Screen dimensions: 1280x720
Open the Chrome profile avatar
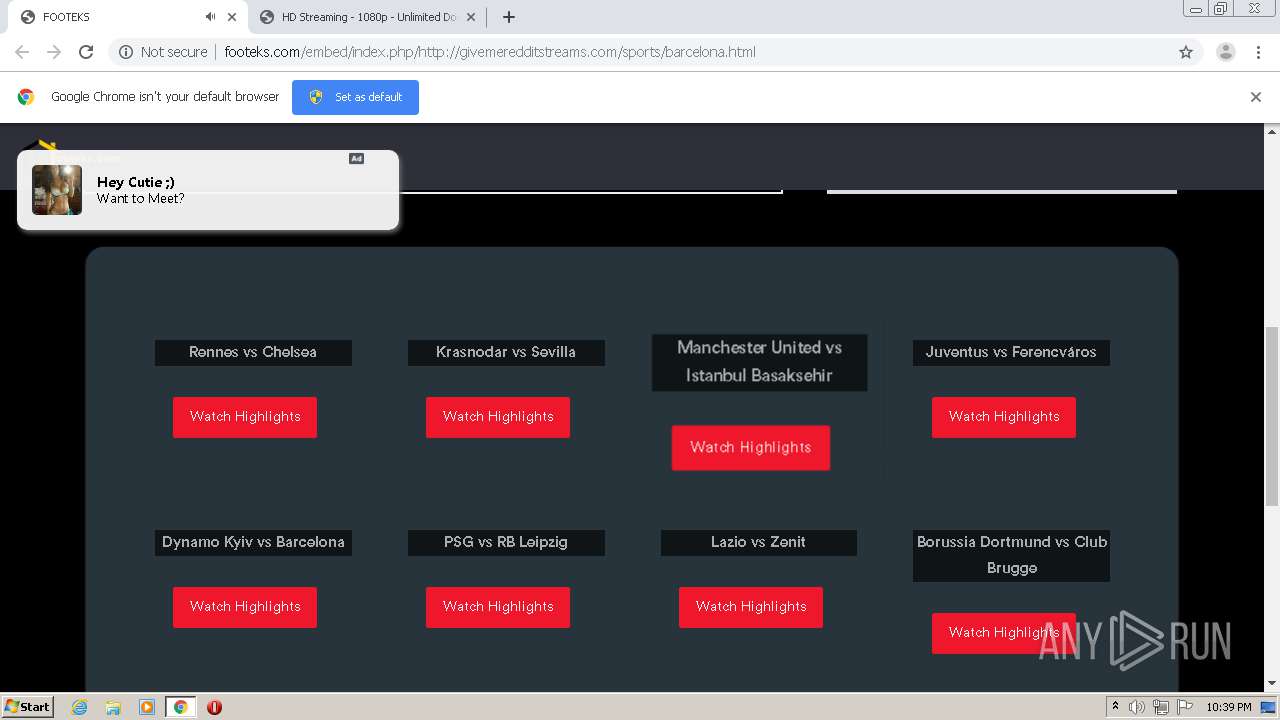point(1226,52)
